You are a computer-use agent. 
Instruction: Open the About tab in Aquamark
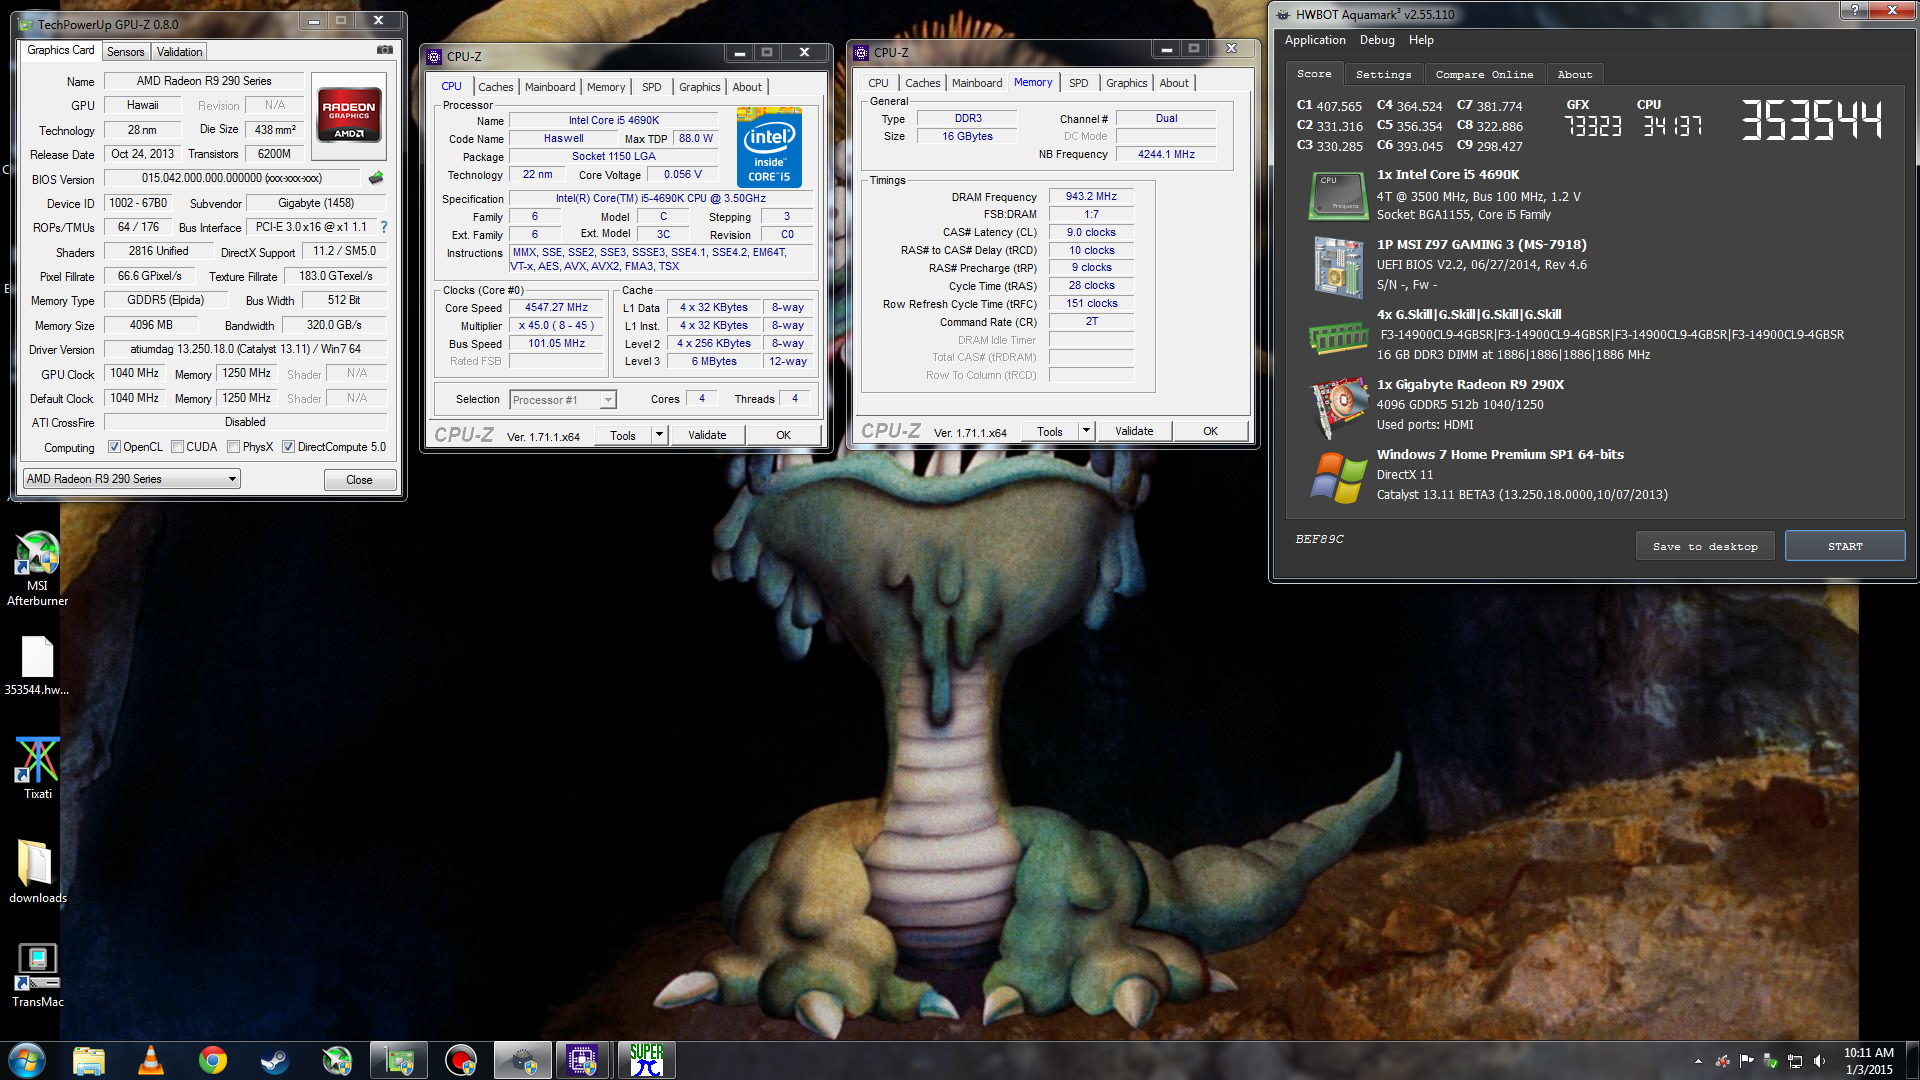tap(1575, 74)
